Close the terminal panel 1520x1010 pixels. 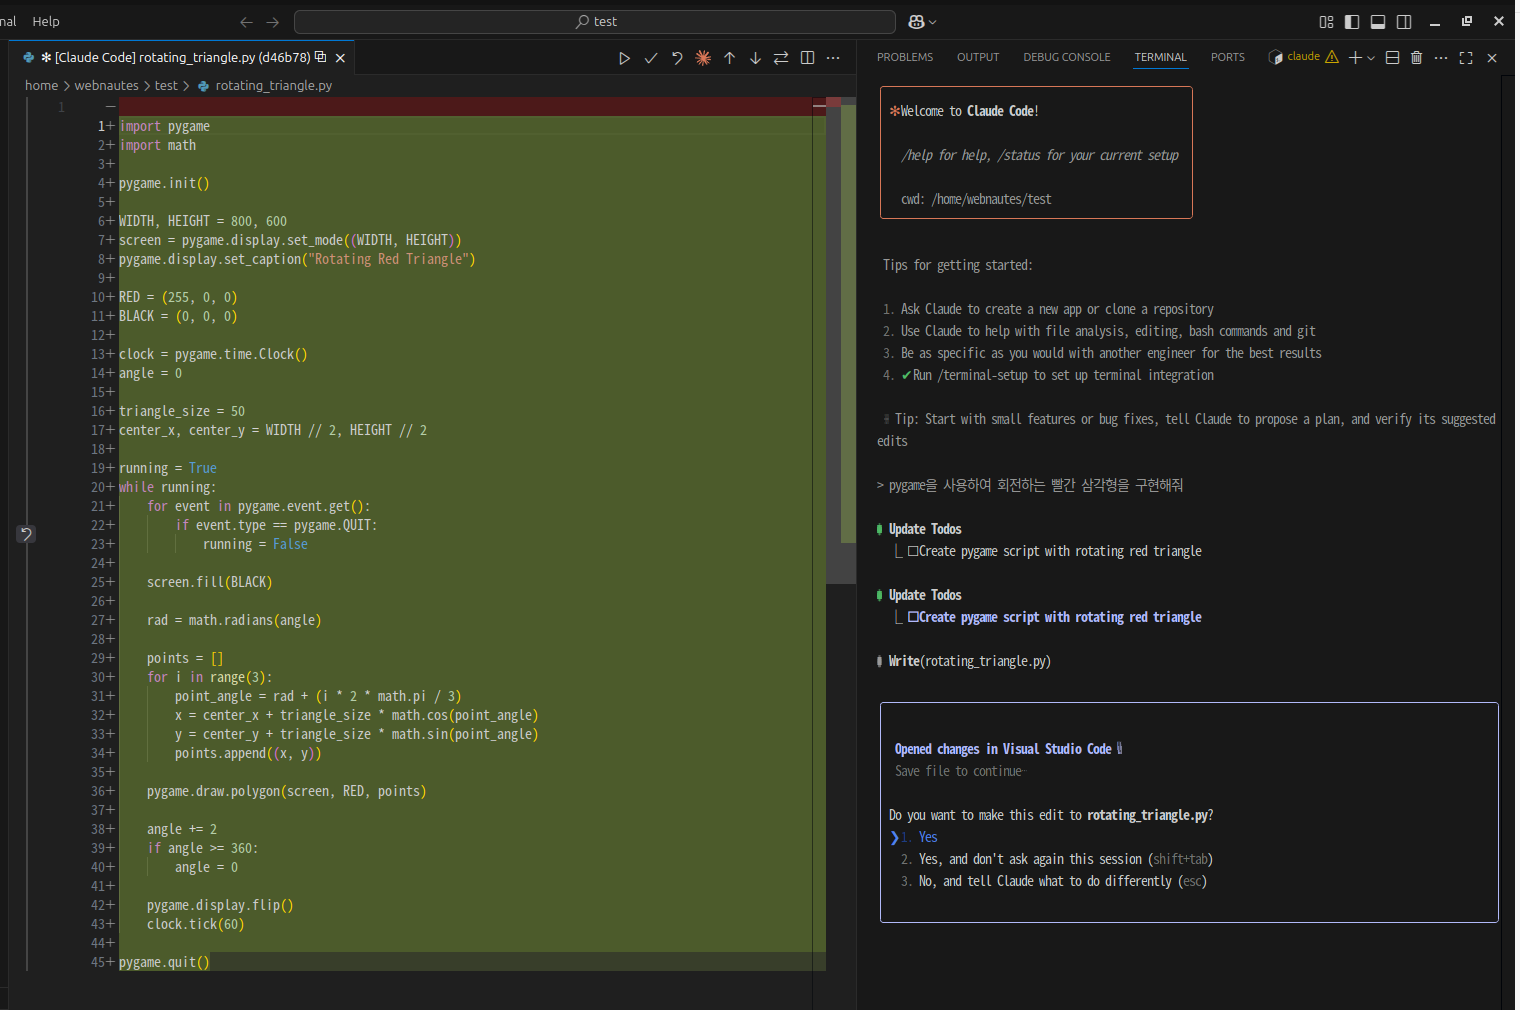[1491, 58]
